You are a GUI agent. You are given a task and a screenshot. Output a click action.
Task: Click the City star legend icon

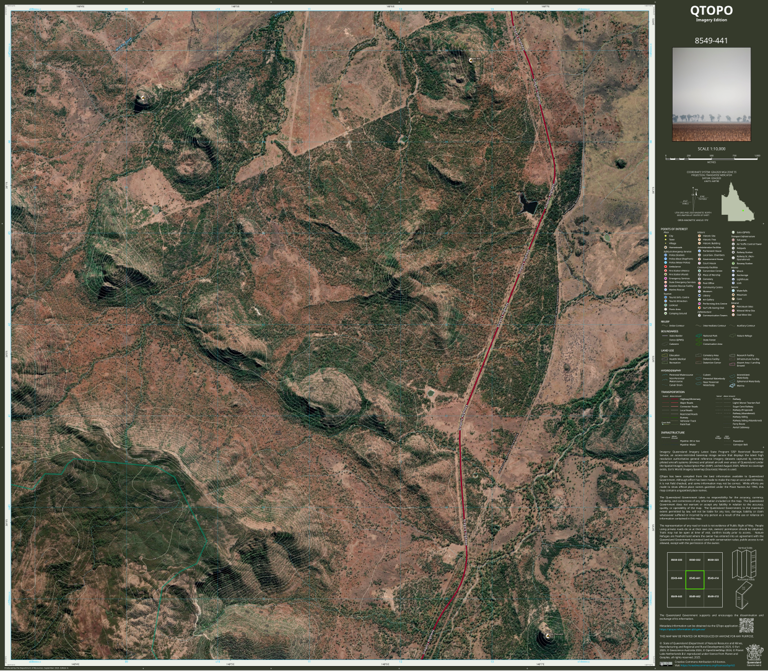click(x=666, y=236)
